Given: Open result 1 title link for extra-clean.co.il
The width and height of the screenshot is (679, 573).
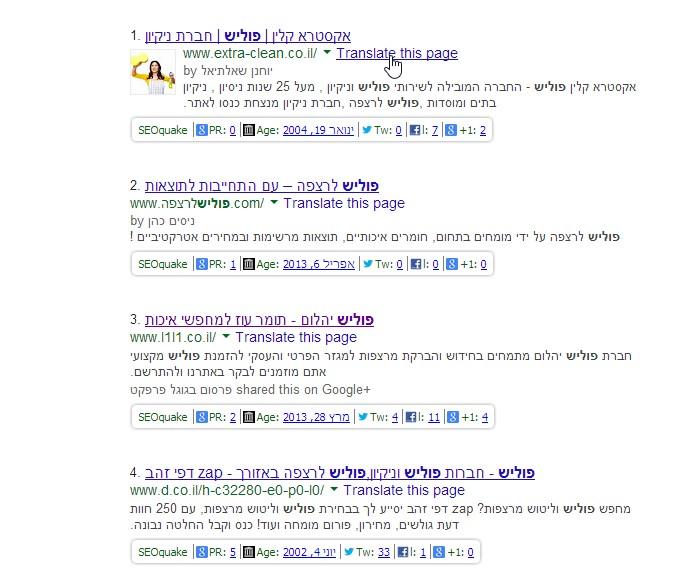Looking at the screenshot, I should [x=248, y=36].
